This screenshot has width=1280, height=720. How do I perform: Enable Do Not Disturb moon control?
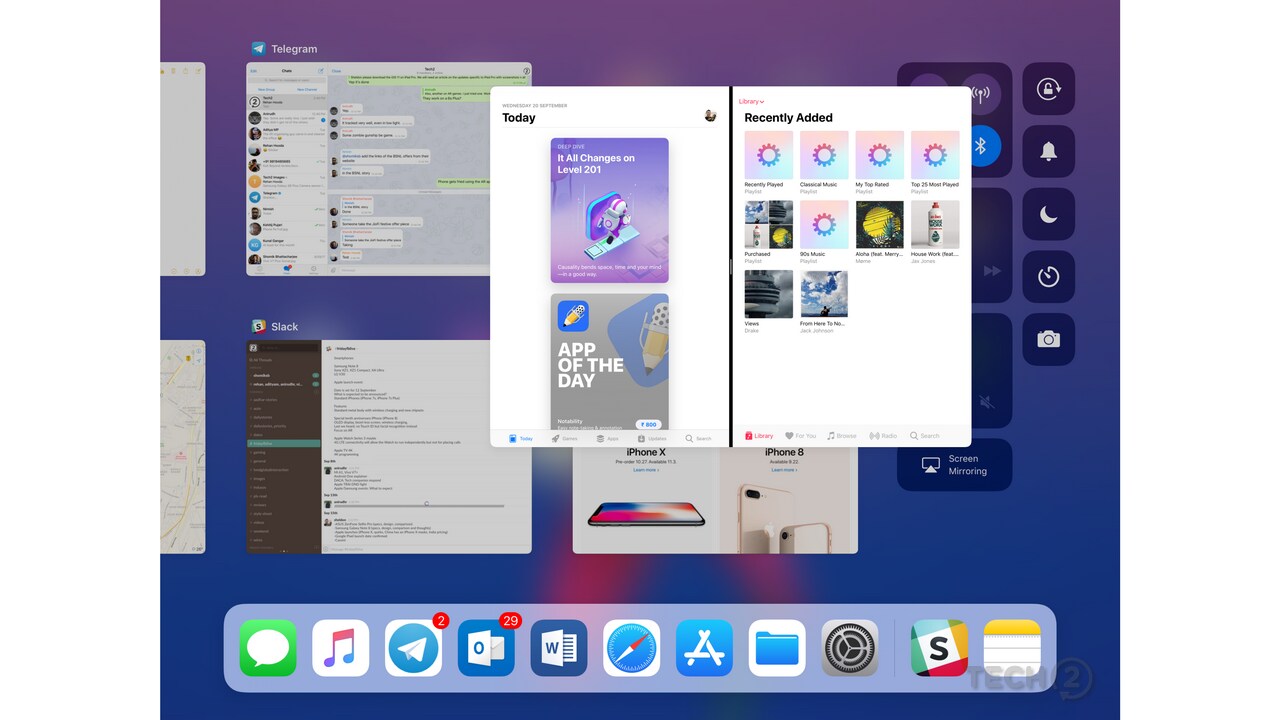1048,214
